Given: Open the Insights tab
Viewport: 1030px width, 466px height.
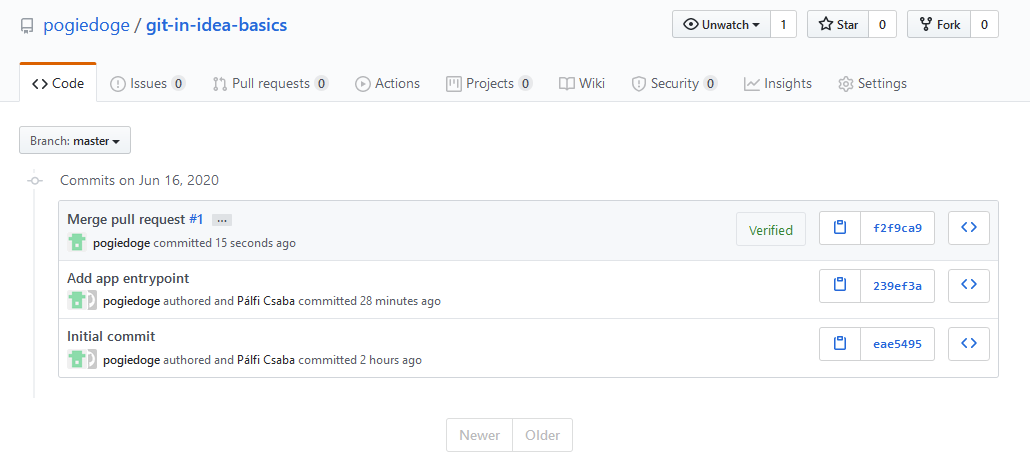Looking at the screenshot, I should point(778,83).
